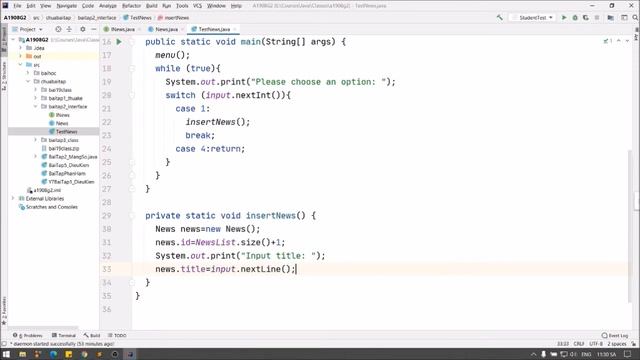Collapse the src folder
This screenshot has height=360, width=640.
tap(20, 64)
